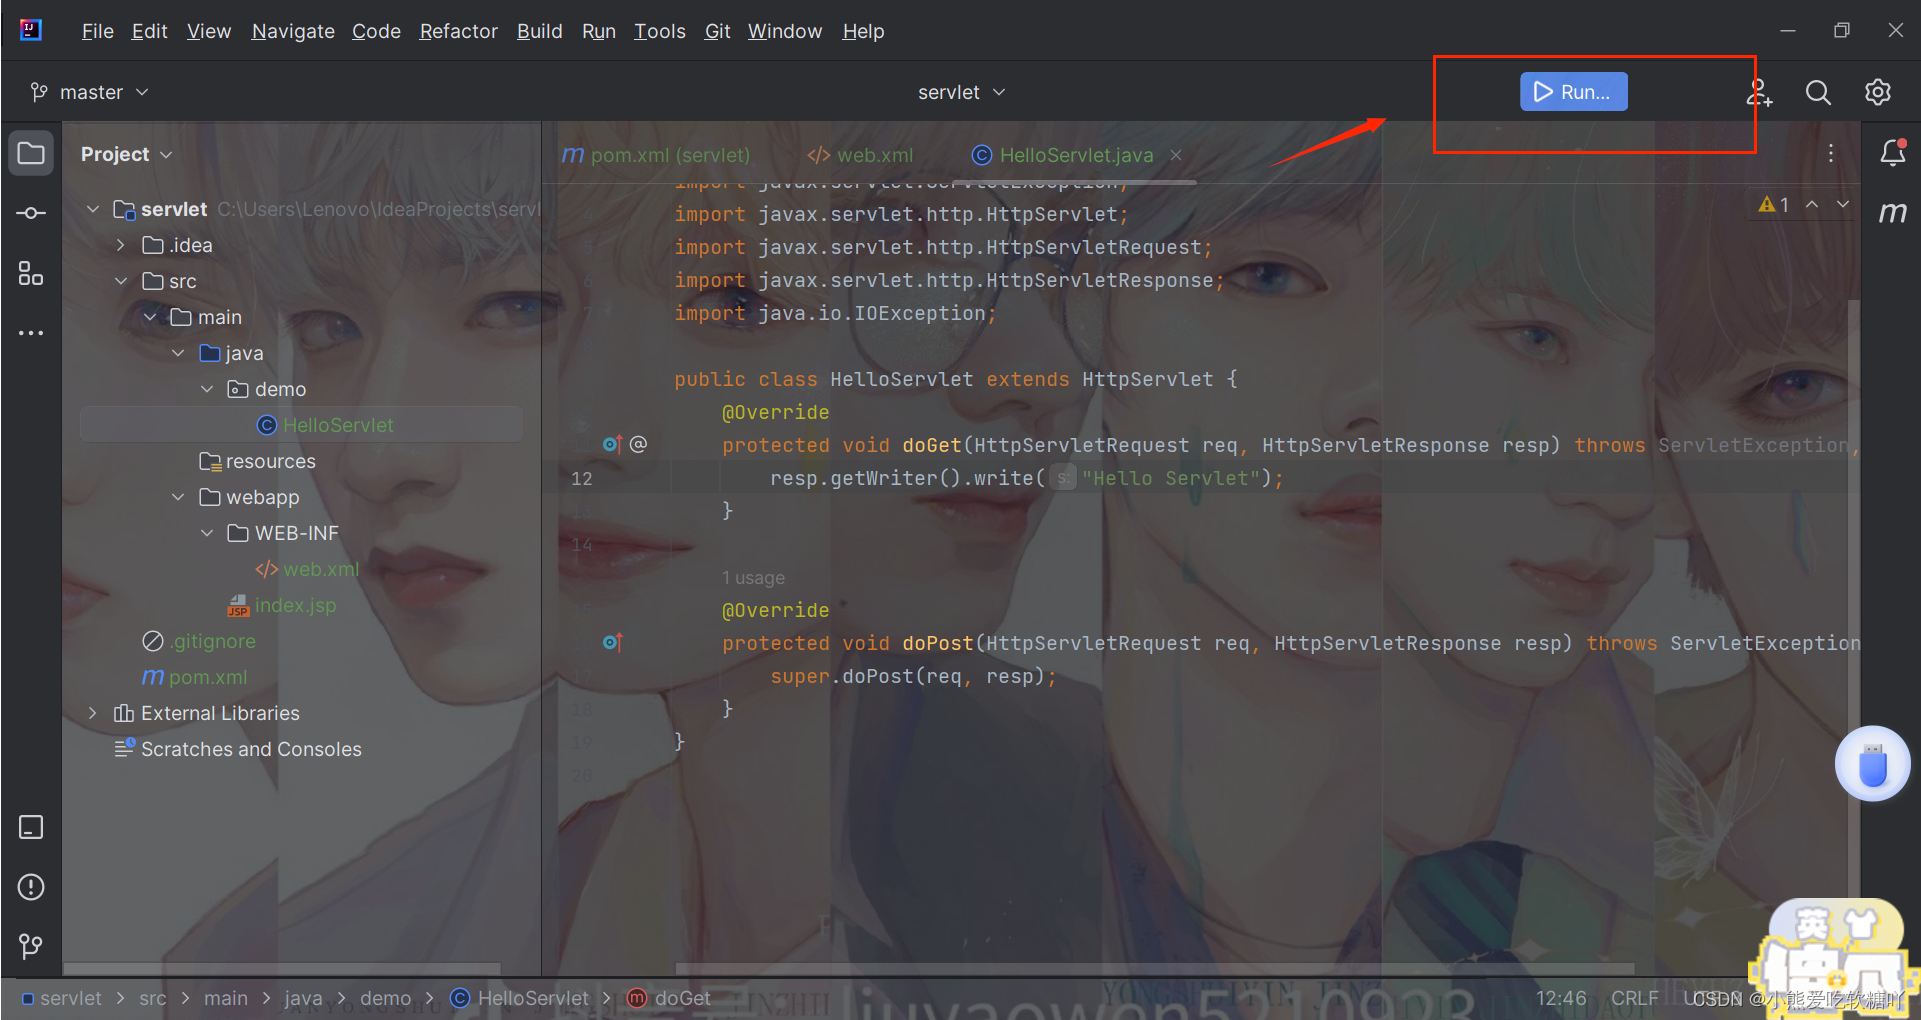The image size is (1921, 1020).
Task: Collapse the main folder
Action: point(150,317)
